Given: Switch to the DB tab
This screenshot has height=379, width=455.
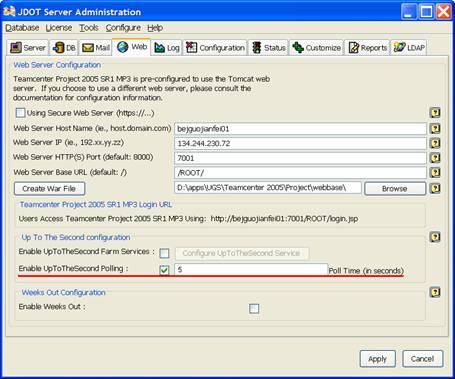Looking at the screenshot, I should click(x=64, y=48).
